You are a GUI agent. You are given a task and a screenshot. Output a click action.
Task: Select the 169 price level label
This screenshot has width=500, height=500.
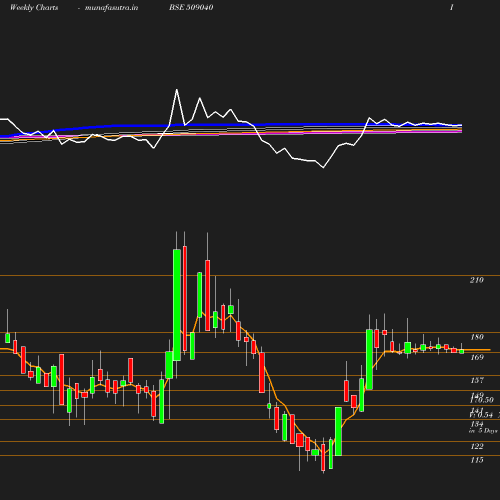pos(477,357)
